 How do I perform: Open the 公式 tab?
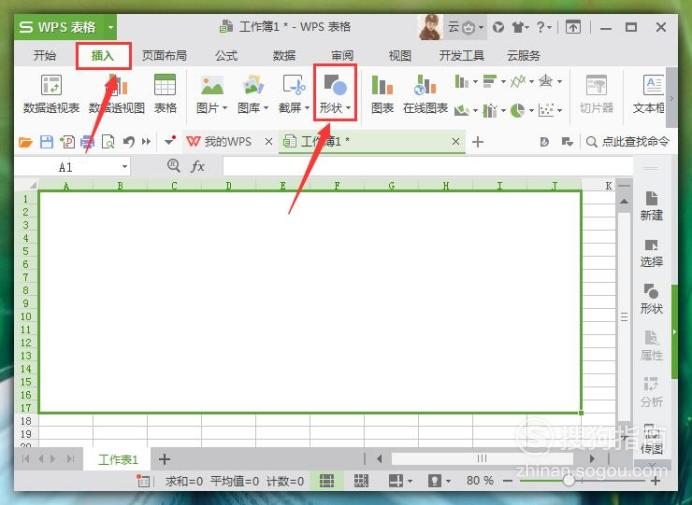[x=226, y=56]
